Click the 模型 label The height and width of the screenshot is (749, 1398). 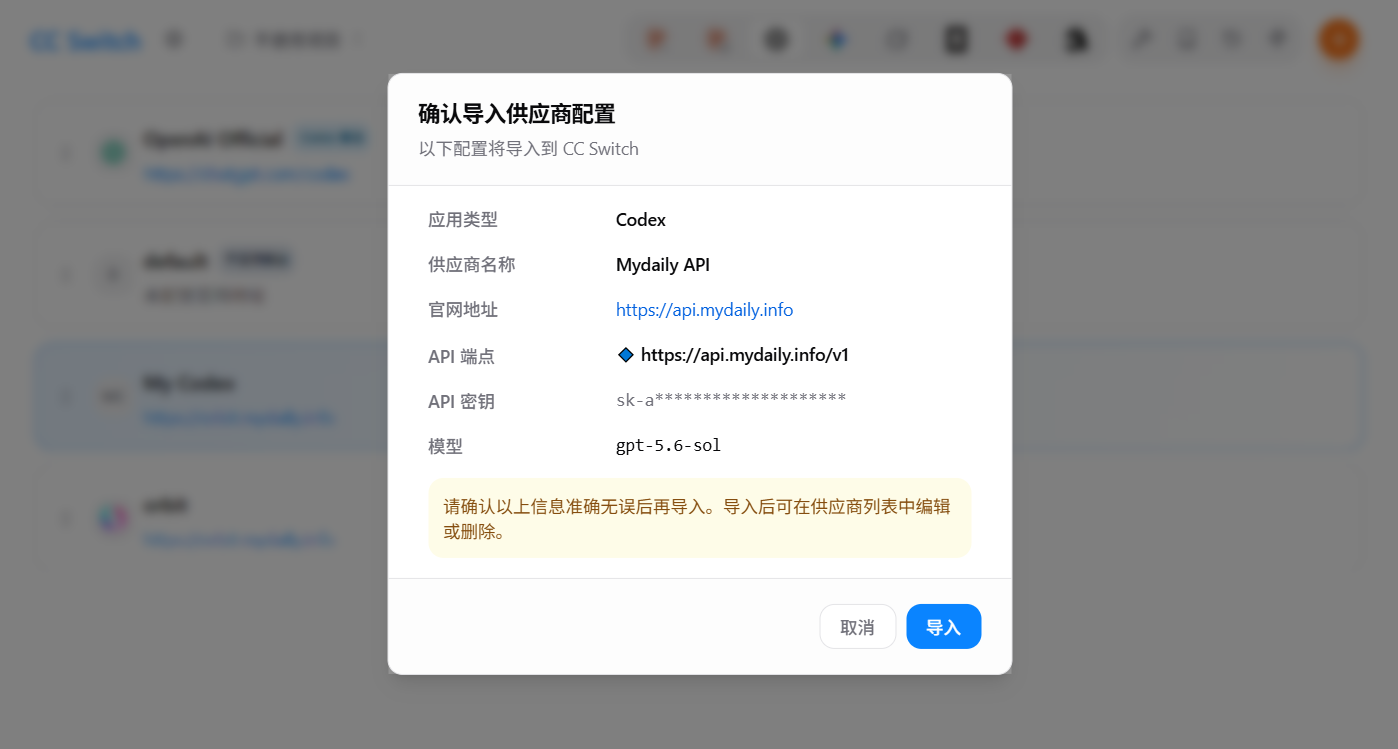446,446
